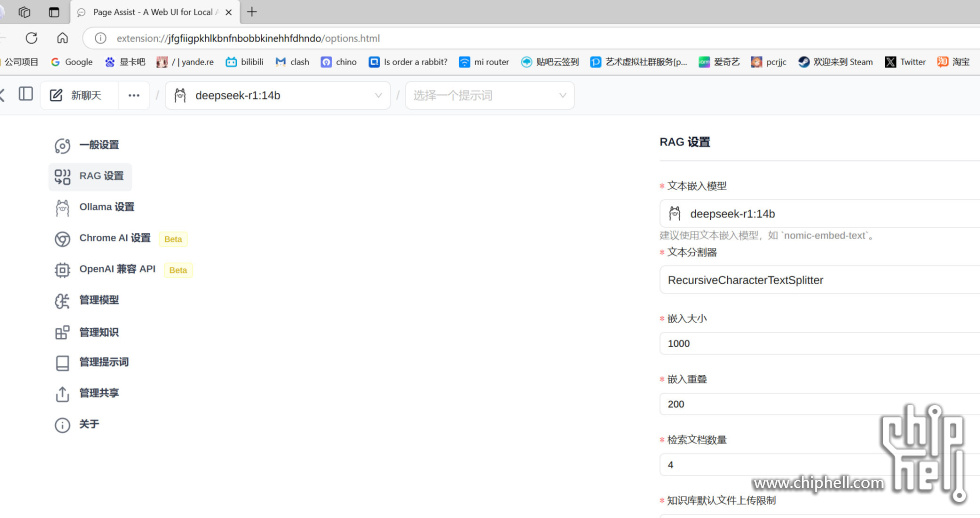Start a new chat with 新聊天 pencil icon

click(56, 95)
